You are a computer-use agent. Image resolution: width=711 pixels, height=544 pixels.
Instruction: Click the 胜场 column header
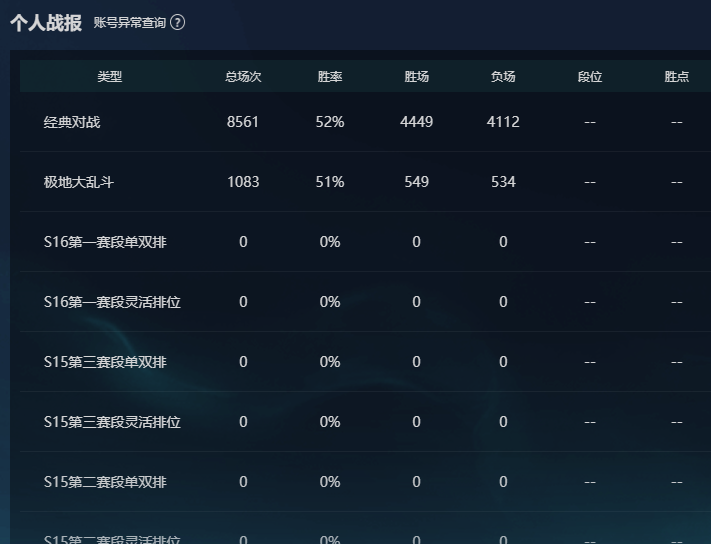click(x=416, y=77)
